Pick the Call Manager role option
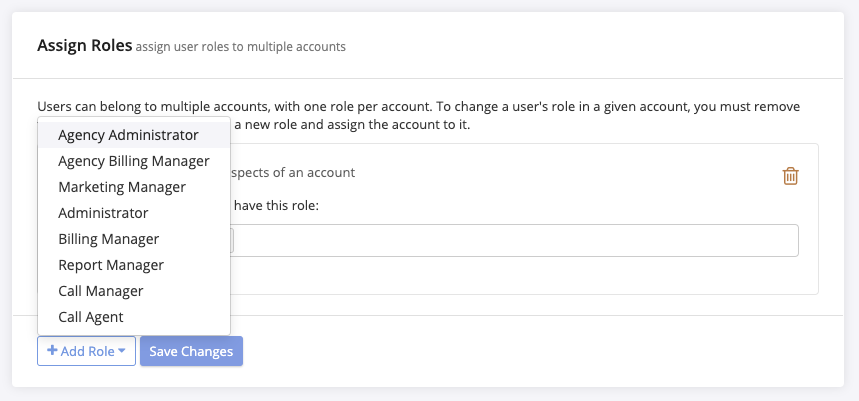859x401 pixels. (101, 291)
